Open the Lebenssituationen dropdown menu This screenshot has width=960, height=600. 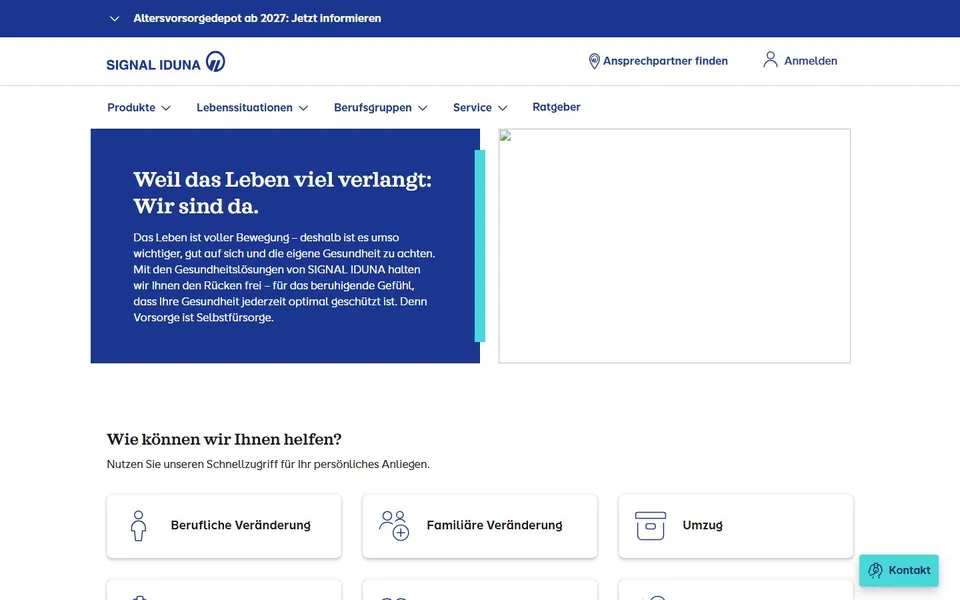(x=252, y=108)
